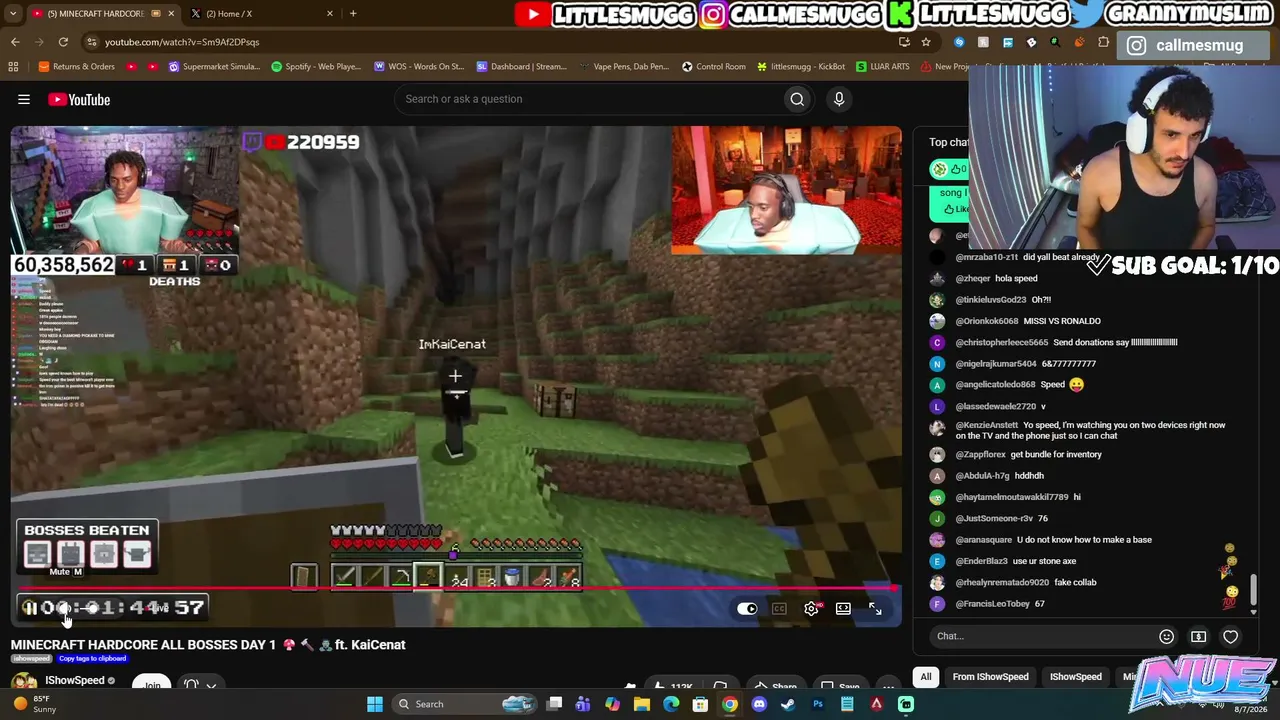Open Discord from the taskbar

tap(759, 704)
